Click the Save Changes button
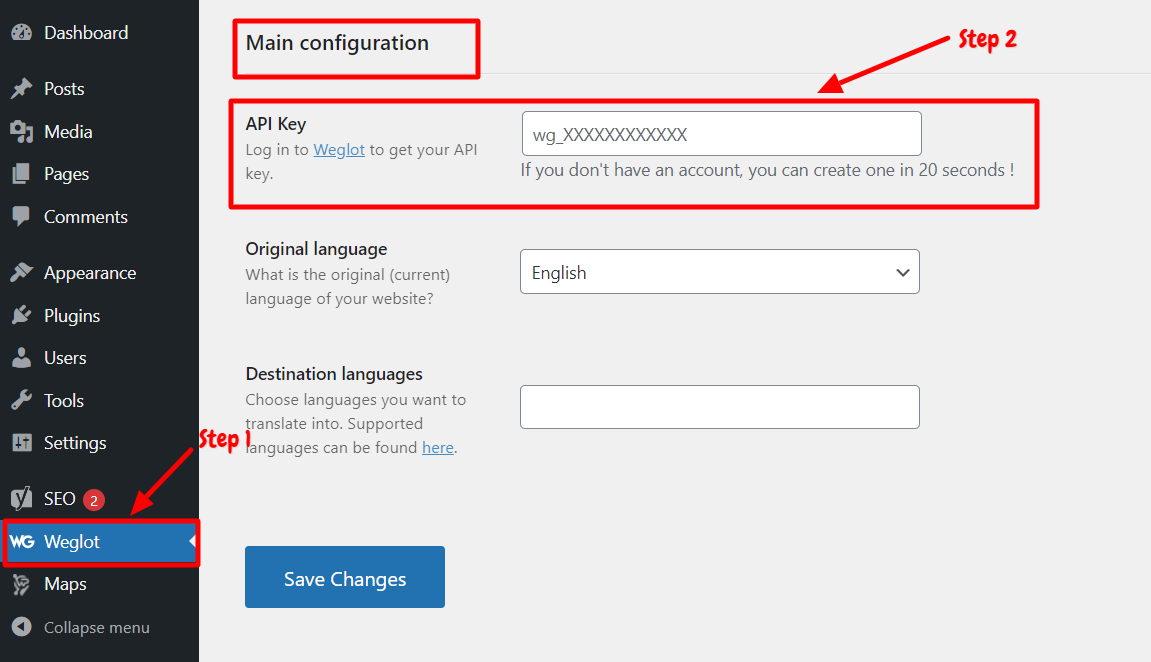The width and height of the screenshot is (1151, 662). [x=345, y=577]
